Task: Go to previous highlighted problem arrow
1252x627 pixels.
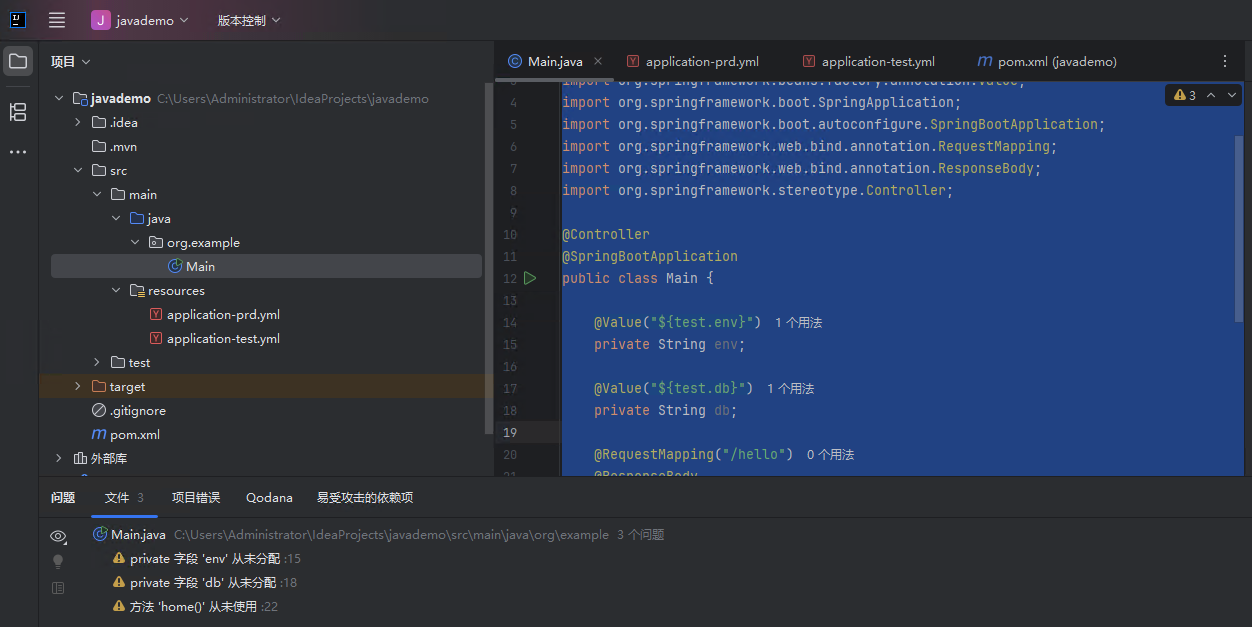Action: pos(1211,95)
